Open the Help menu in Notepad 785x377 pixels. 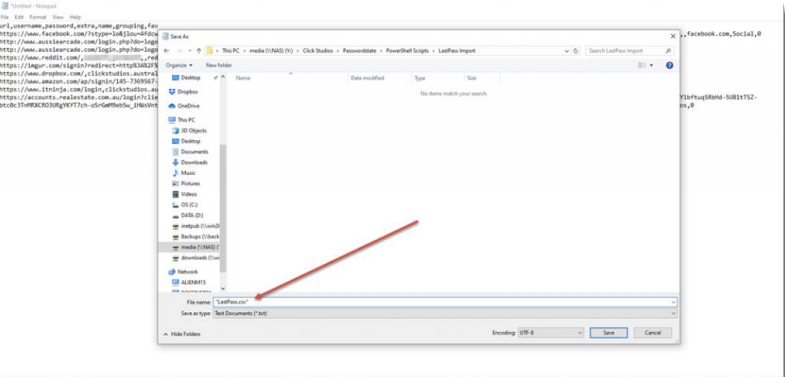click(75, 17)
